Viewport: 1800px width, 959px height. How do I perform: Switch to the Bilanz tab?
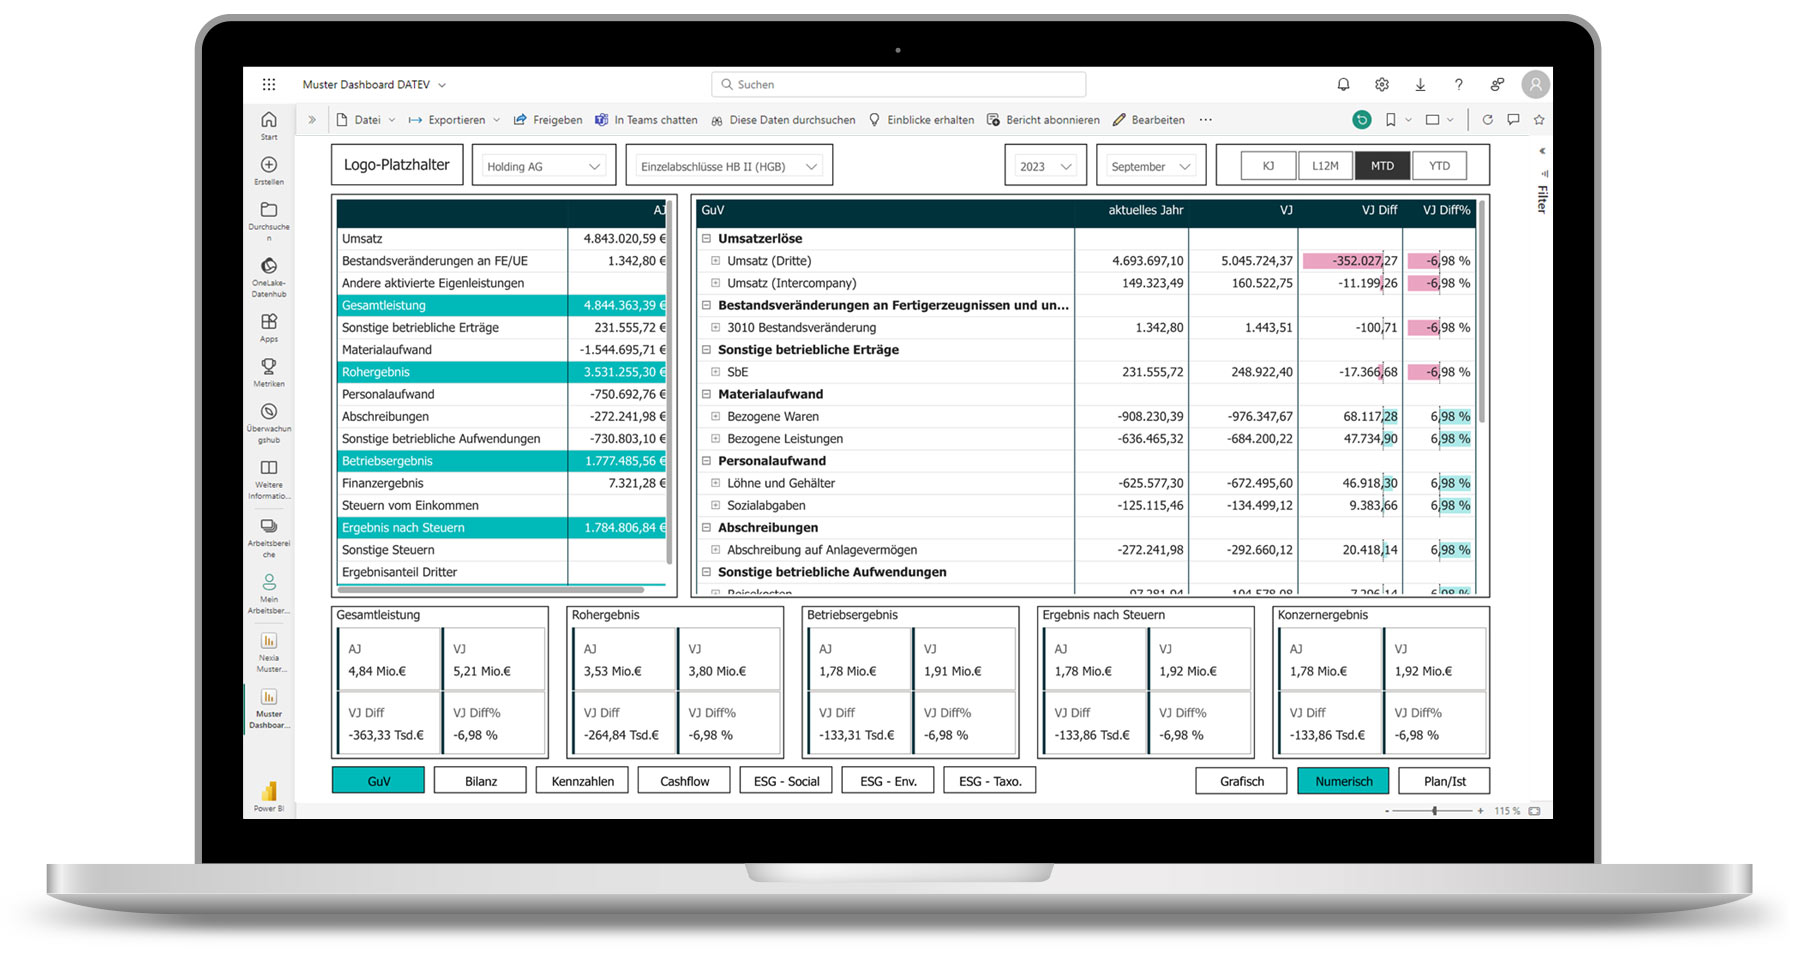pyautogui.click(x=480, y=780)
